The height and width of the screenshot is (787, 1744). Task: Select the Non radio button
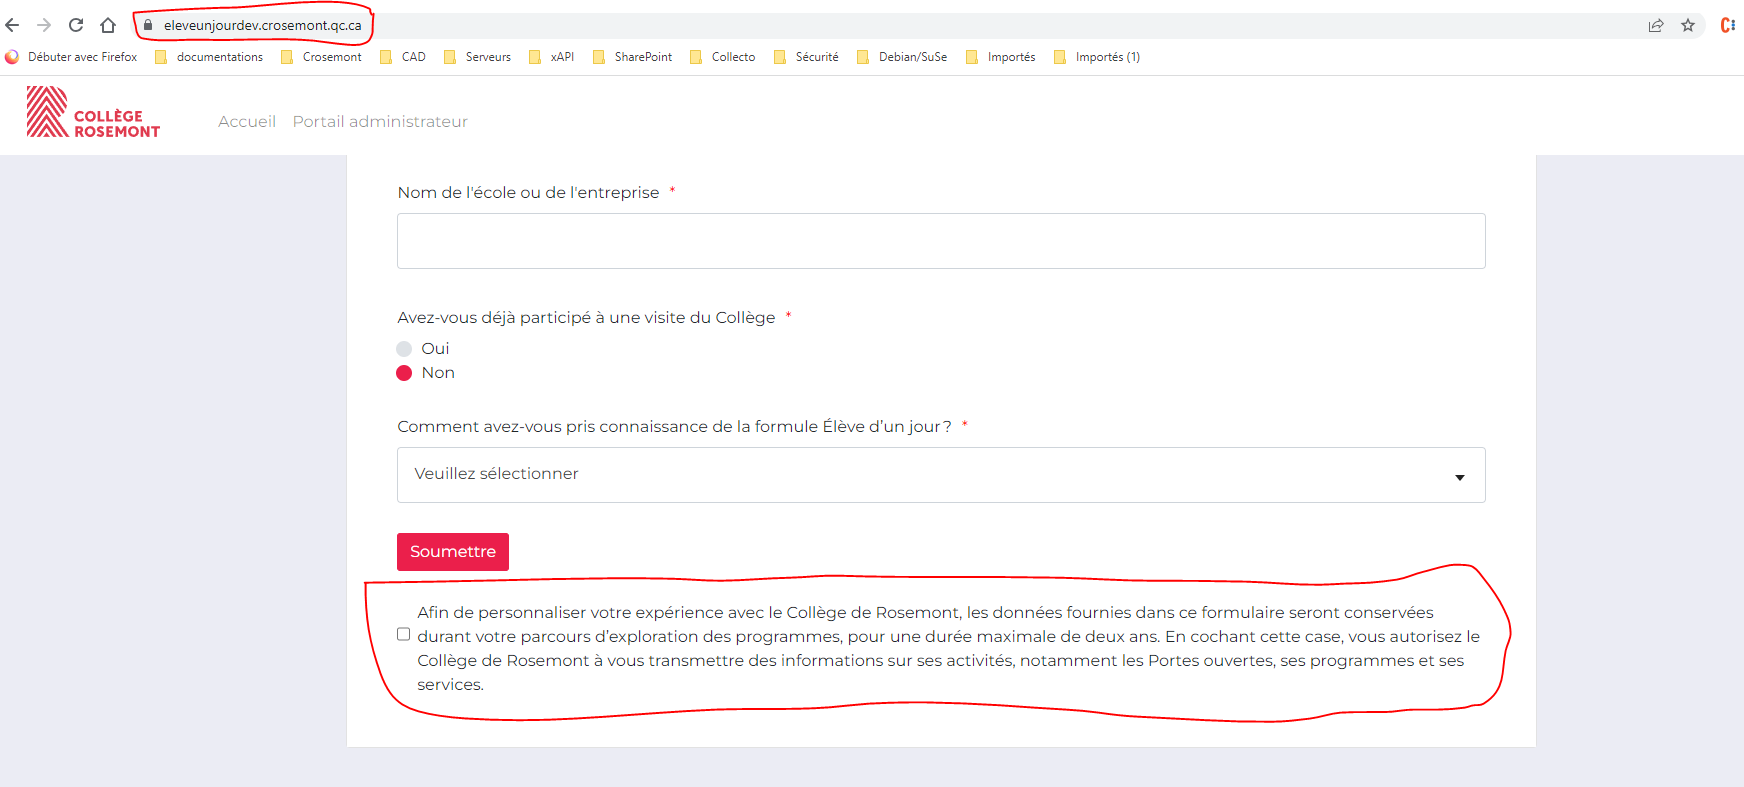[x=404, y=373]
